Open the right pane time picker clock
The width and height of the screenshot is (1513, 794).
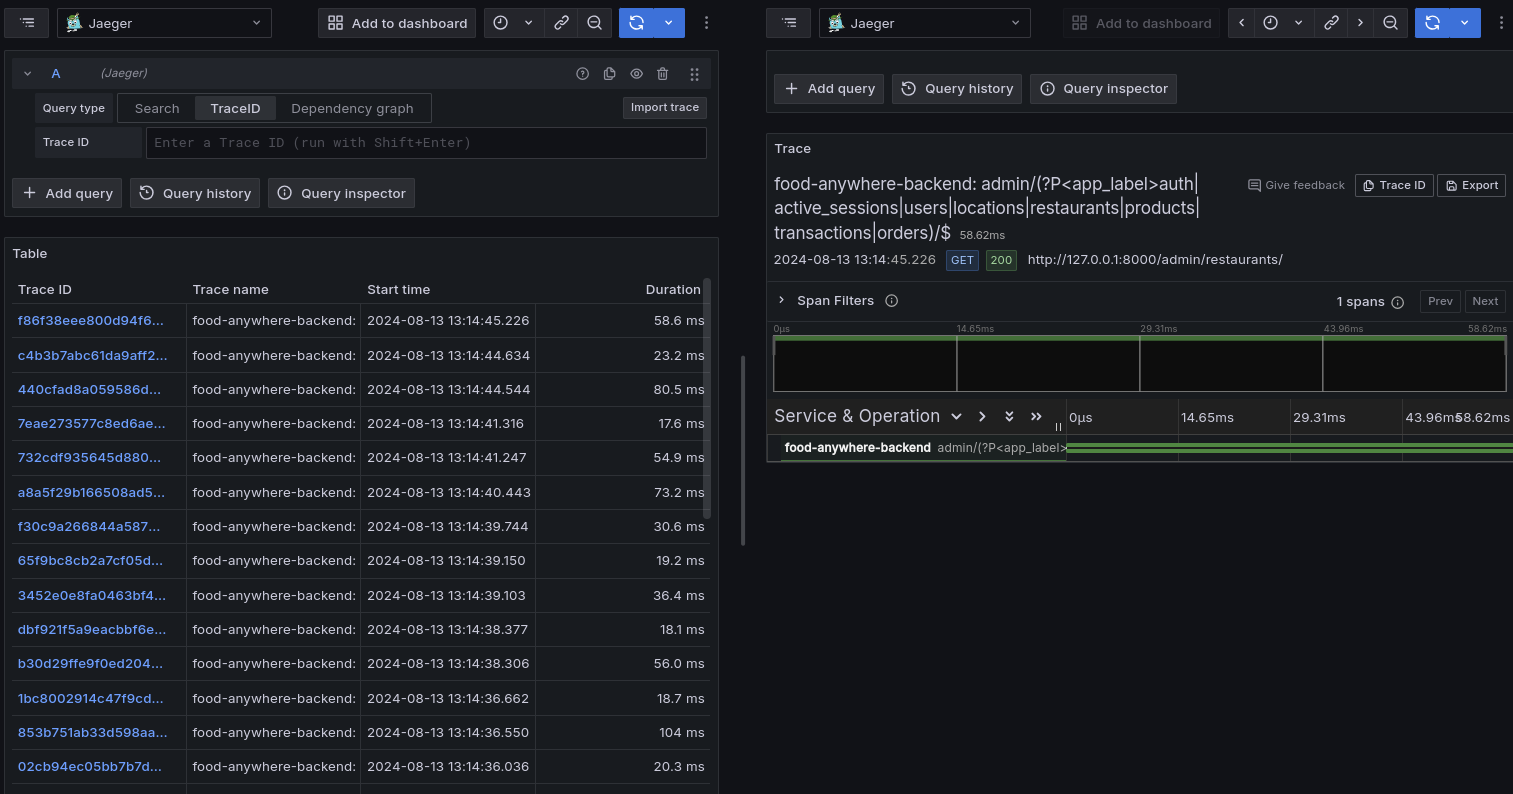pos(1270,23)
